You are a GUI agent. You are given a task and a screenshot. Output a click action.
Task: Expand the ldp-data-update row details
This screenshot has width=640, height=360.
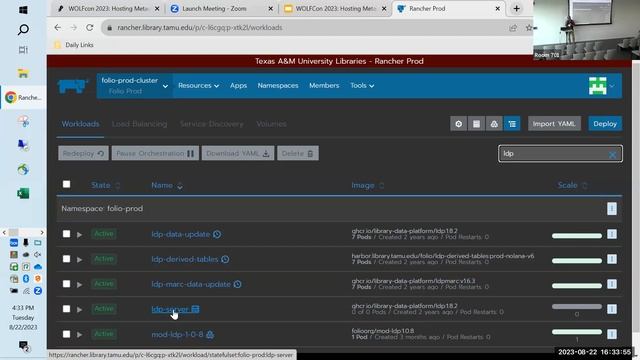pos(80,235)
